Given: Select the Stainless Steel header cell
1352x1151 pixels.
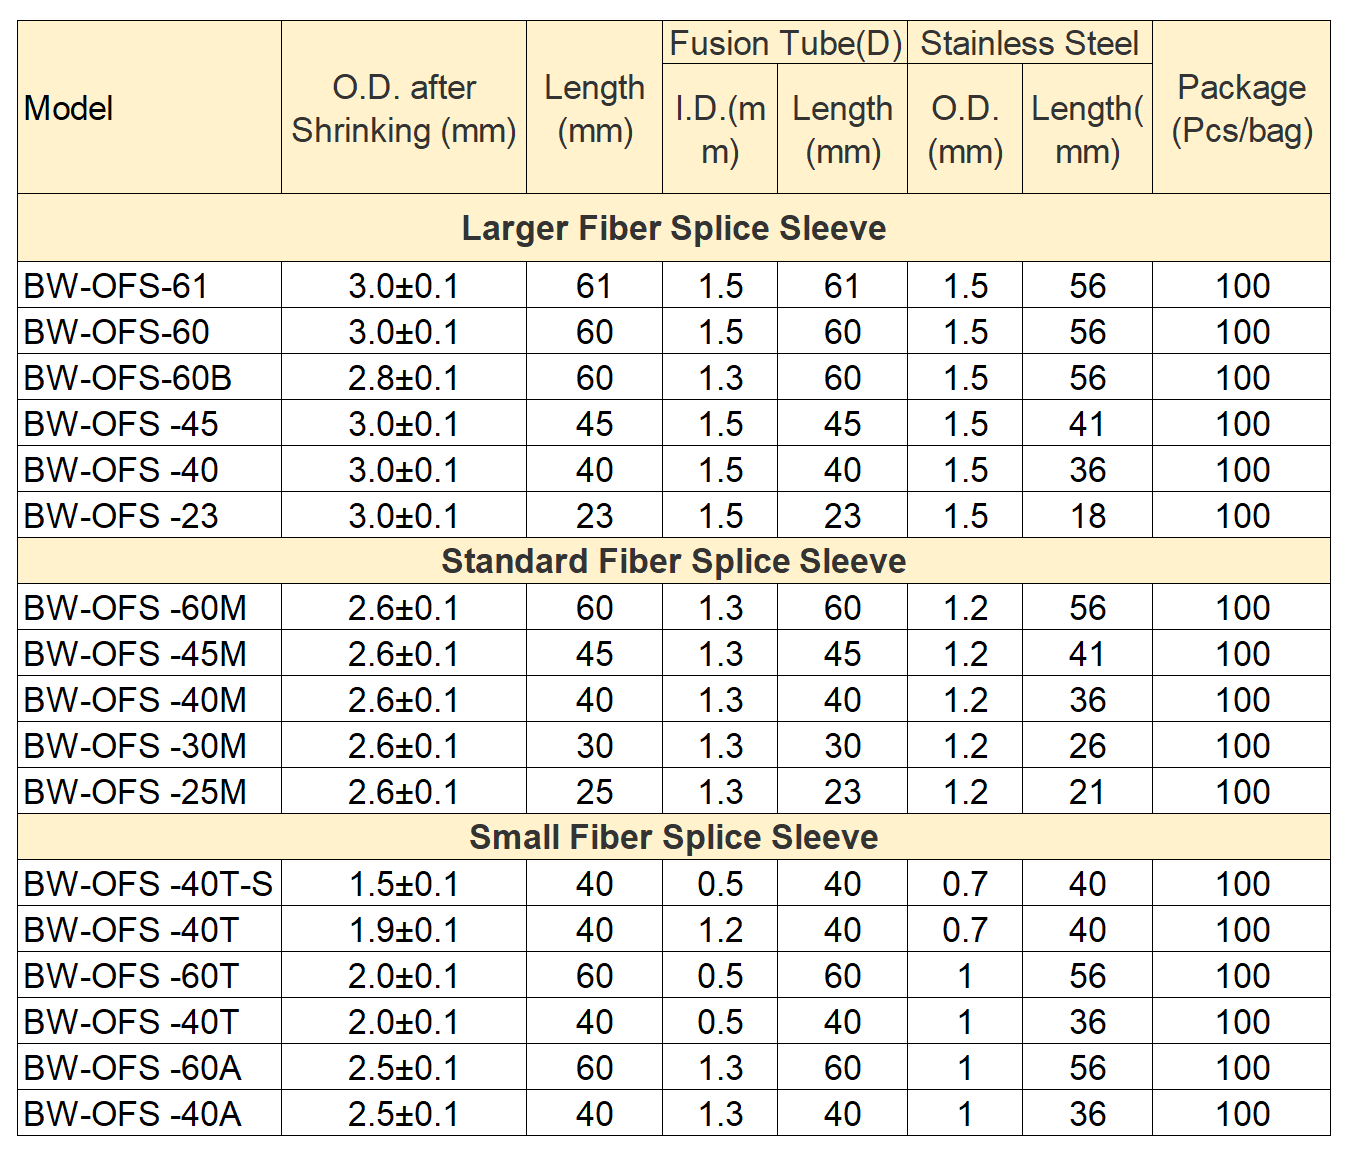Looking at the screenshot, I should [1029, 43].
